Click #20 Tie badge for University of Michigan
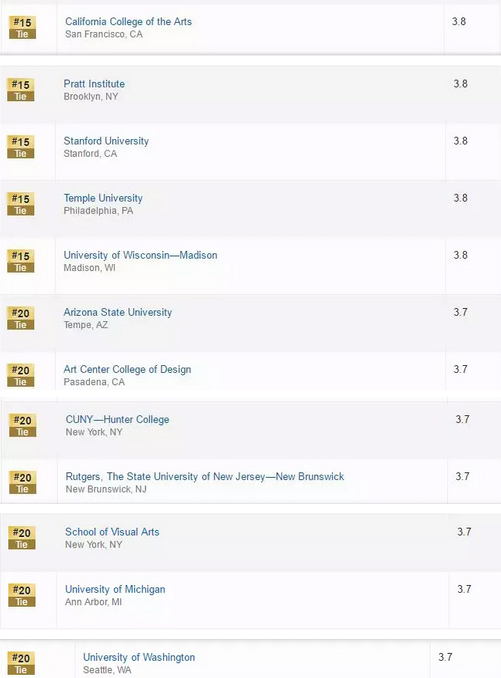This screenshot has height=678, width=501. point(22,595)
